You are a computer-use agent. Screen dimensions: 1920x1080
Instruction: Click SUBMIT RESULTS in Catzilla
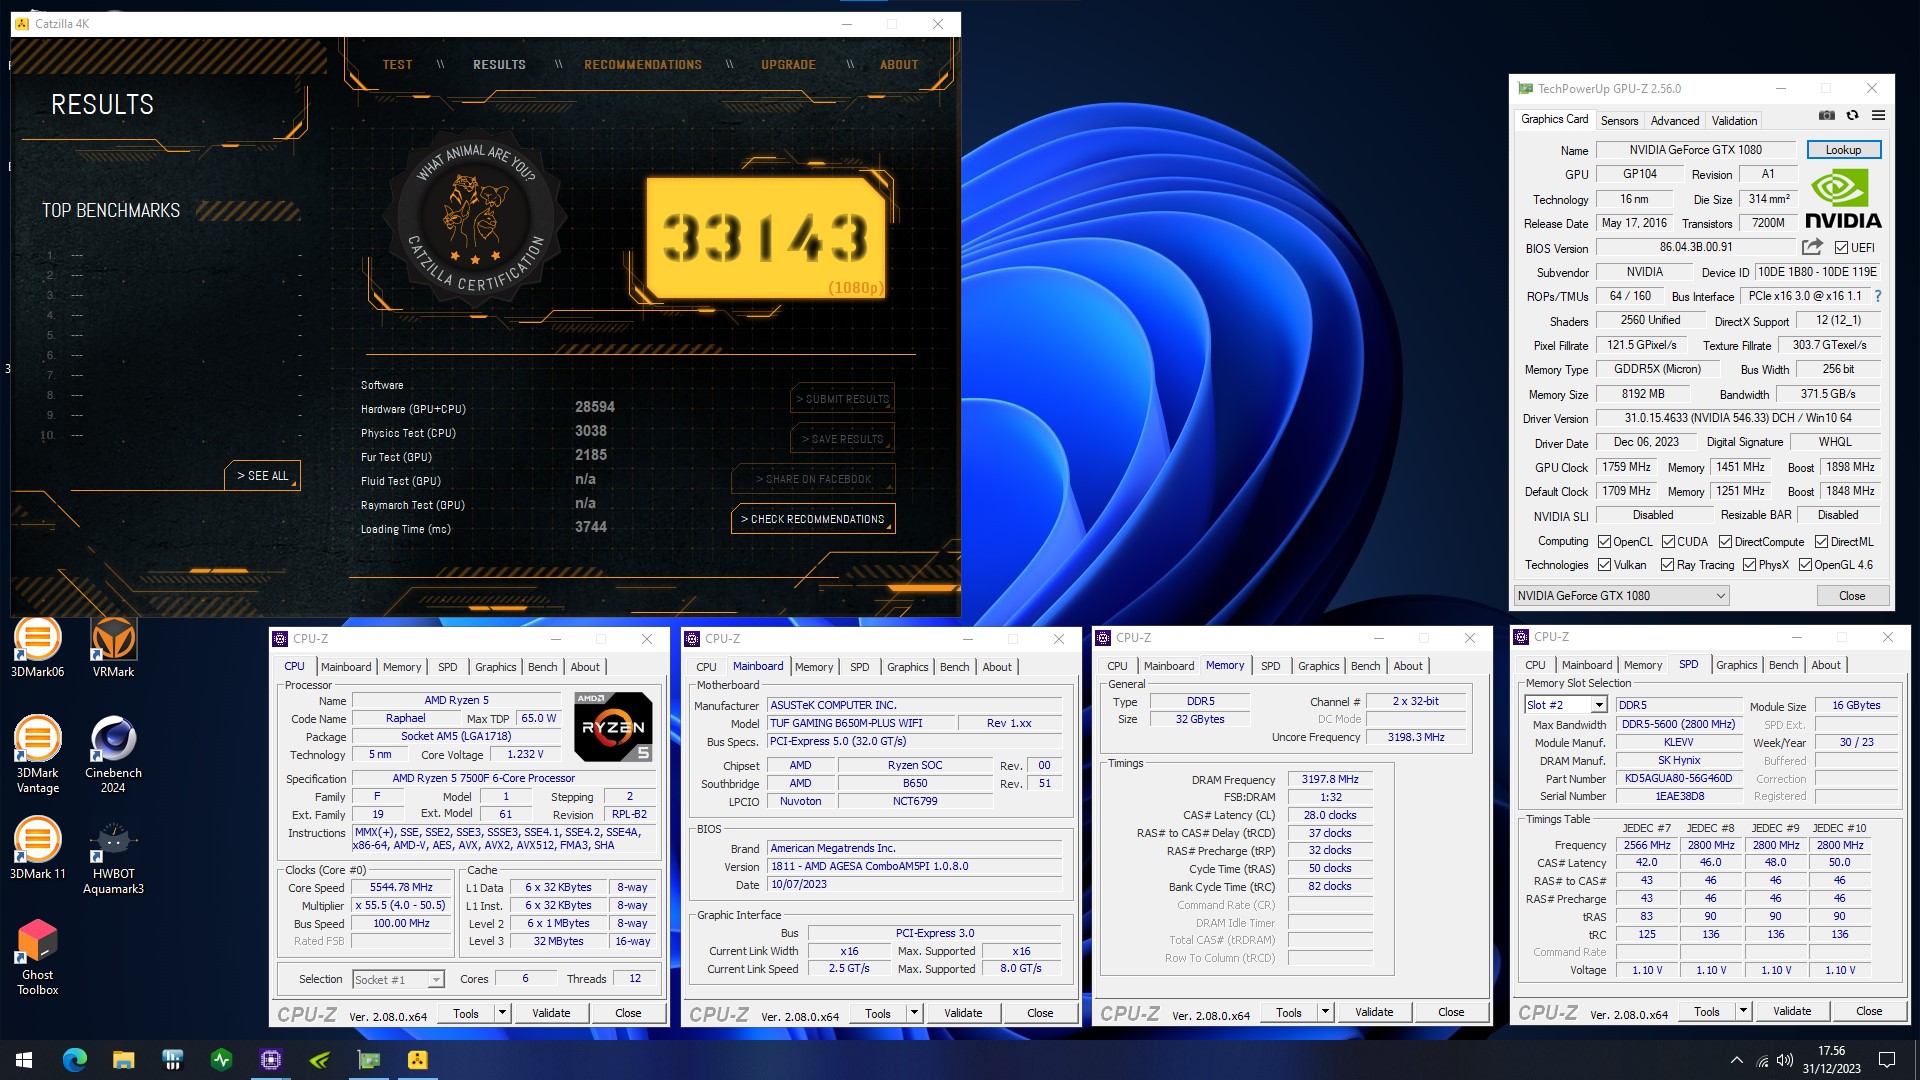tap(842, 399)
